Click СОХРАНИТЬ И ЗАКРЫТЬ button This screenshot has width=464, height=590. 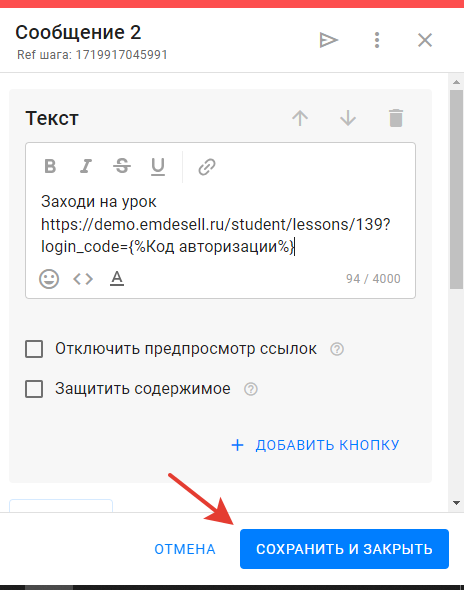tap(344, 549)
